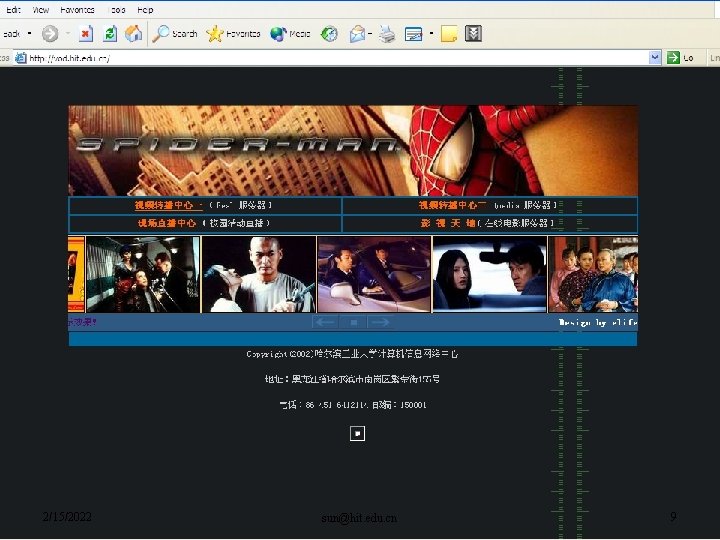Viewport: 720px width, 540px height.
Task: Click the grey download arrows toolbar icon
Action: click(473, 33)
